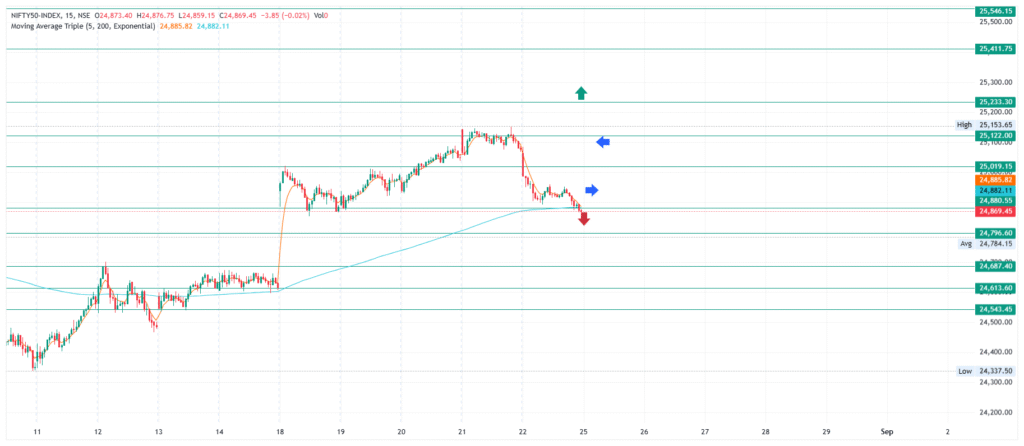Click the red 24,869.45 current price label
The image size is (1024, 446).
tap(996, 211)
